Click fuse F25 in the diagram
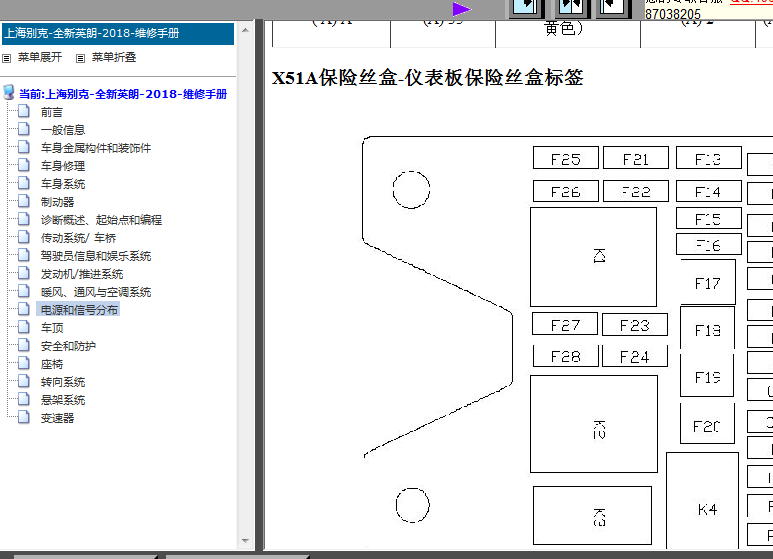 (x=565, y=158)
